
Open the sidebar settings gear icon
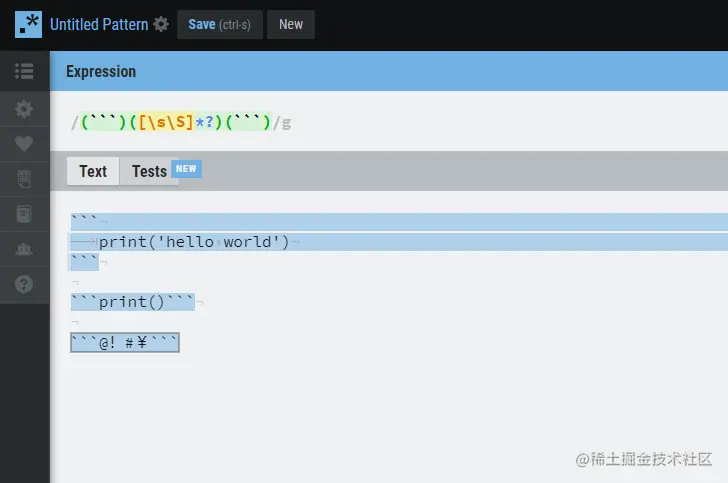coord(24,109)
